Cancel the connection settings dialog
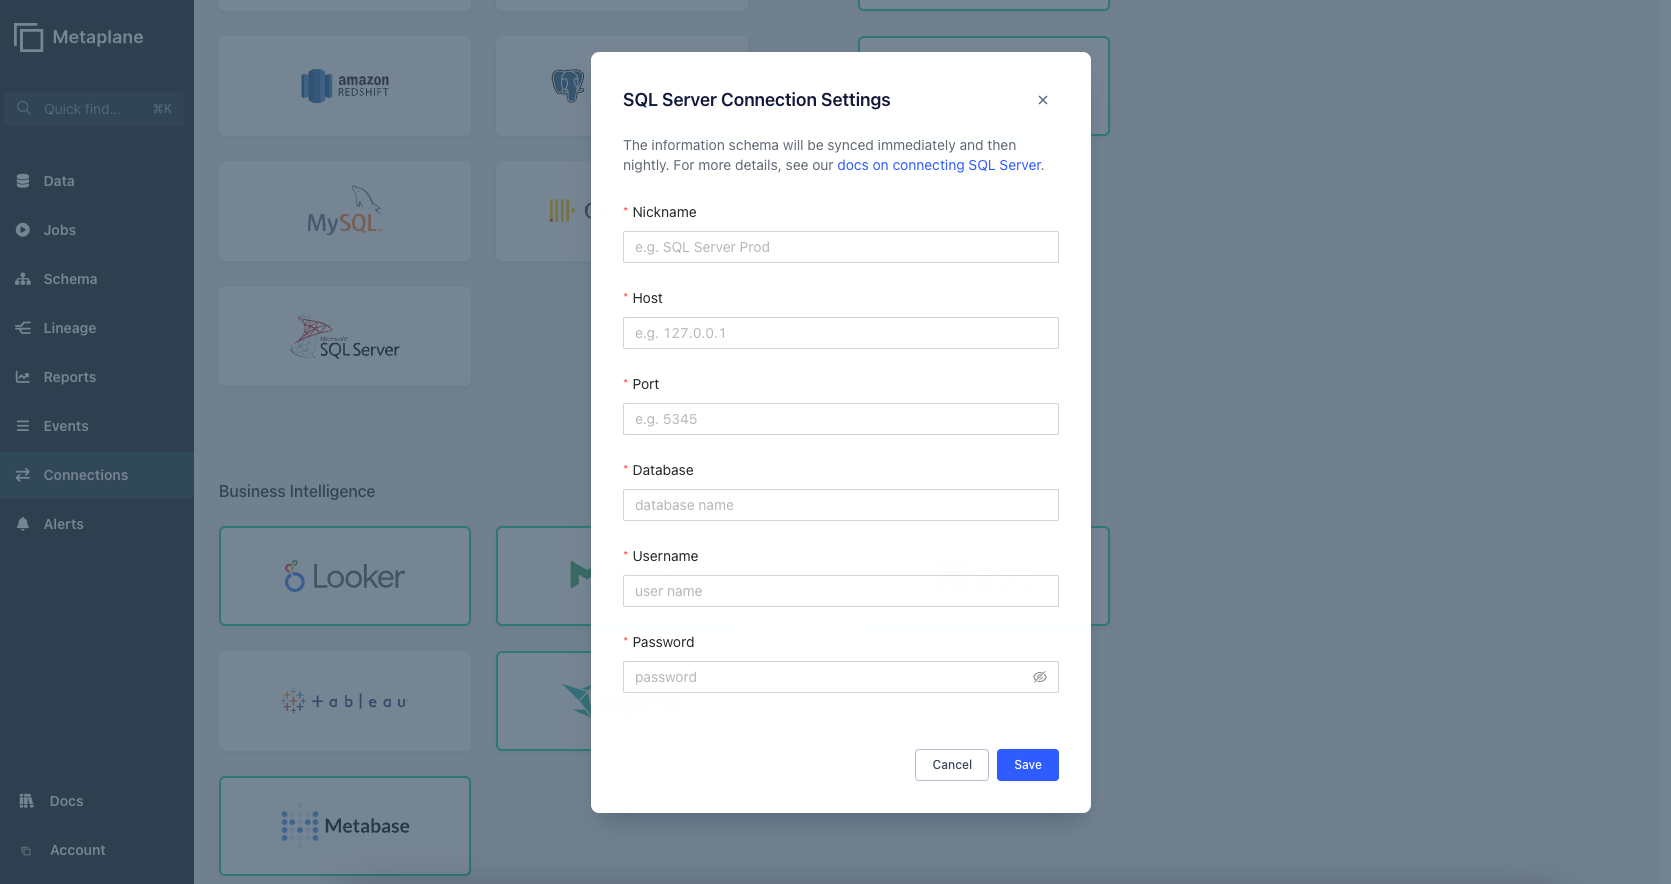 [x=952, y=765]
